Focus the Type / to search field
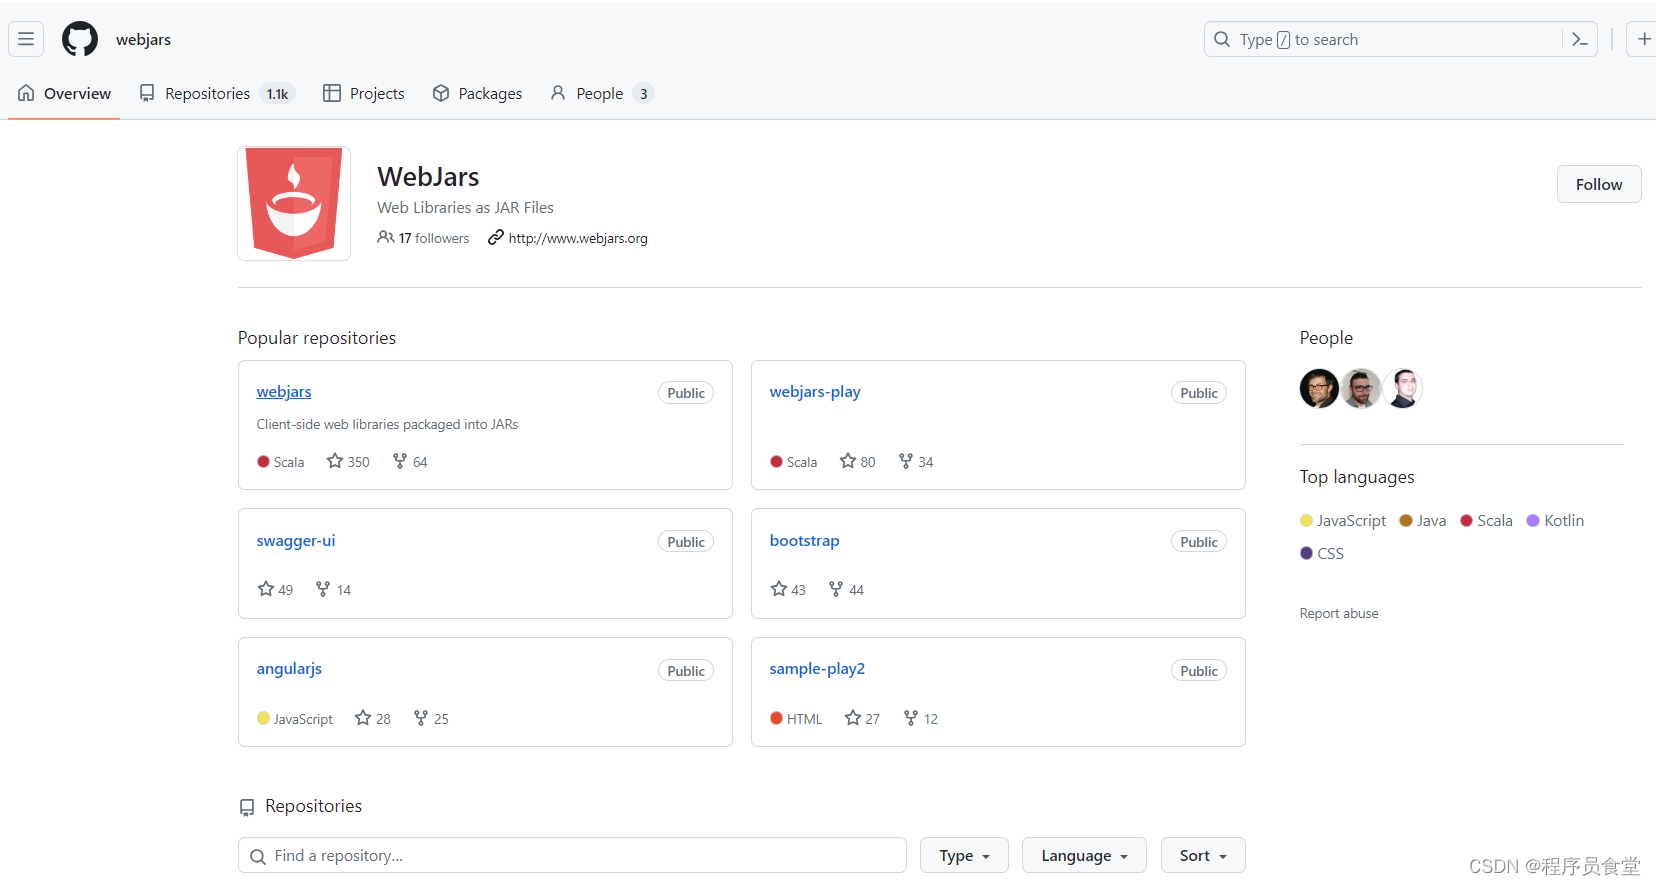 [1400, 39]
